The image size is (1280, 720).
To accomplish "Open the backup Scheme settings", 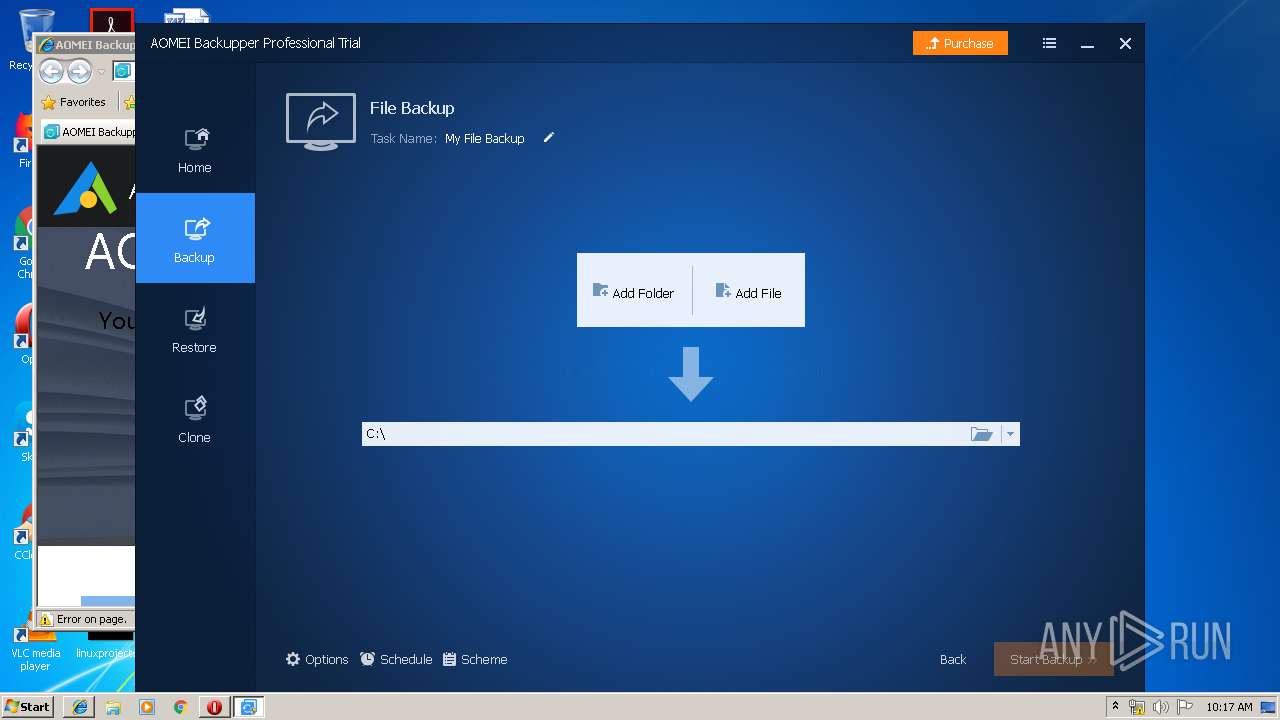I will pos(475,659).
